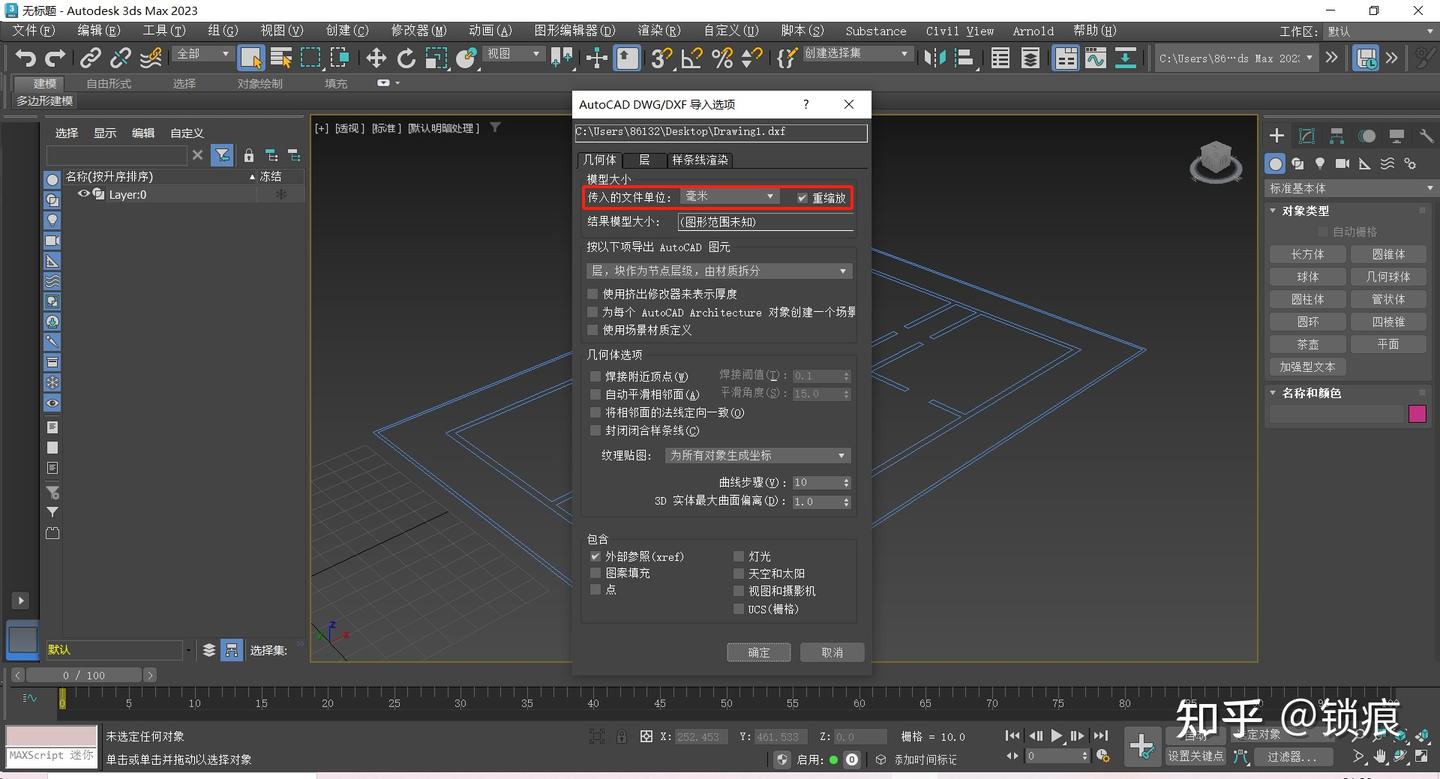
Task: Open the 渲染(R) menu
Action: pos(657,30)
